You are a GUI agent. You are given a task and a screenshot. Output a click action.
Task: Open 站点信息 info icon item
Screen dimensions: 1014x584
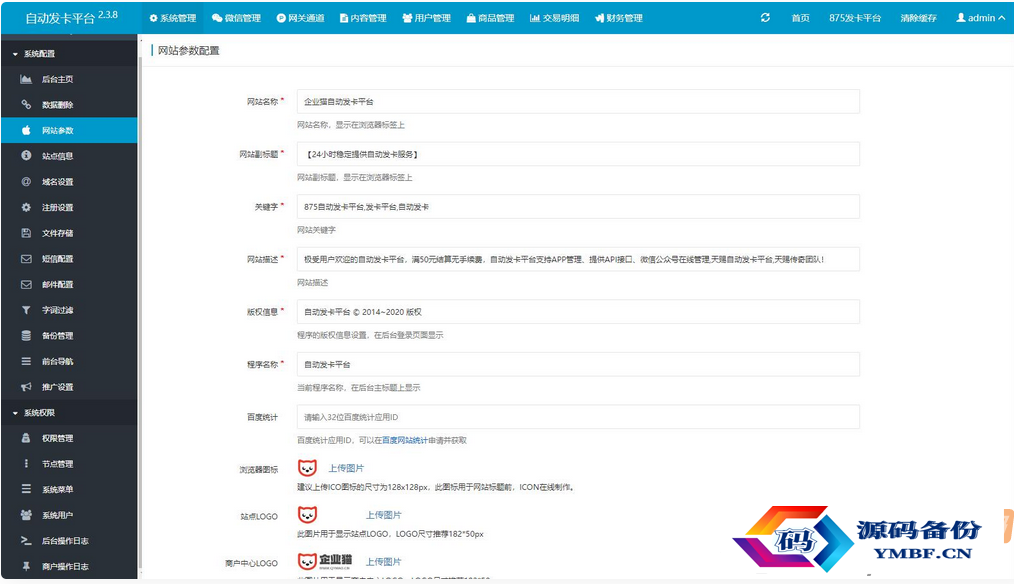pos(69,156)
